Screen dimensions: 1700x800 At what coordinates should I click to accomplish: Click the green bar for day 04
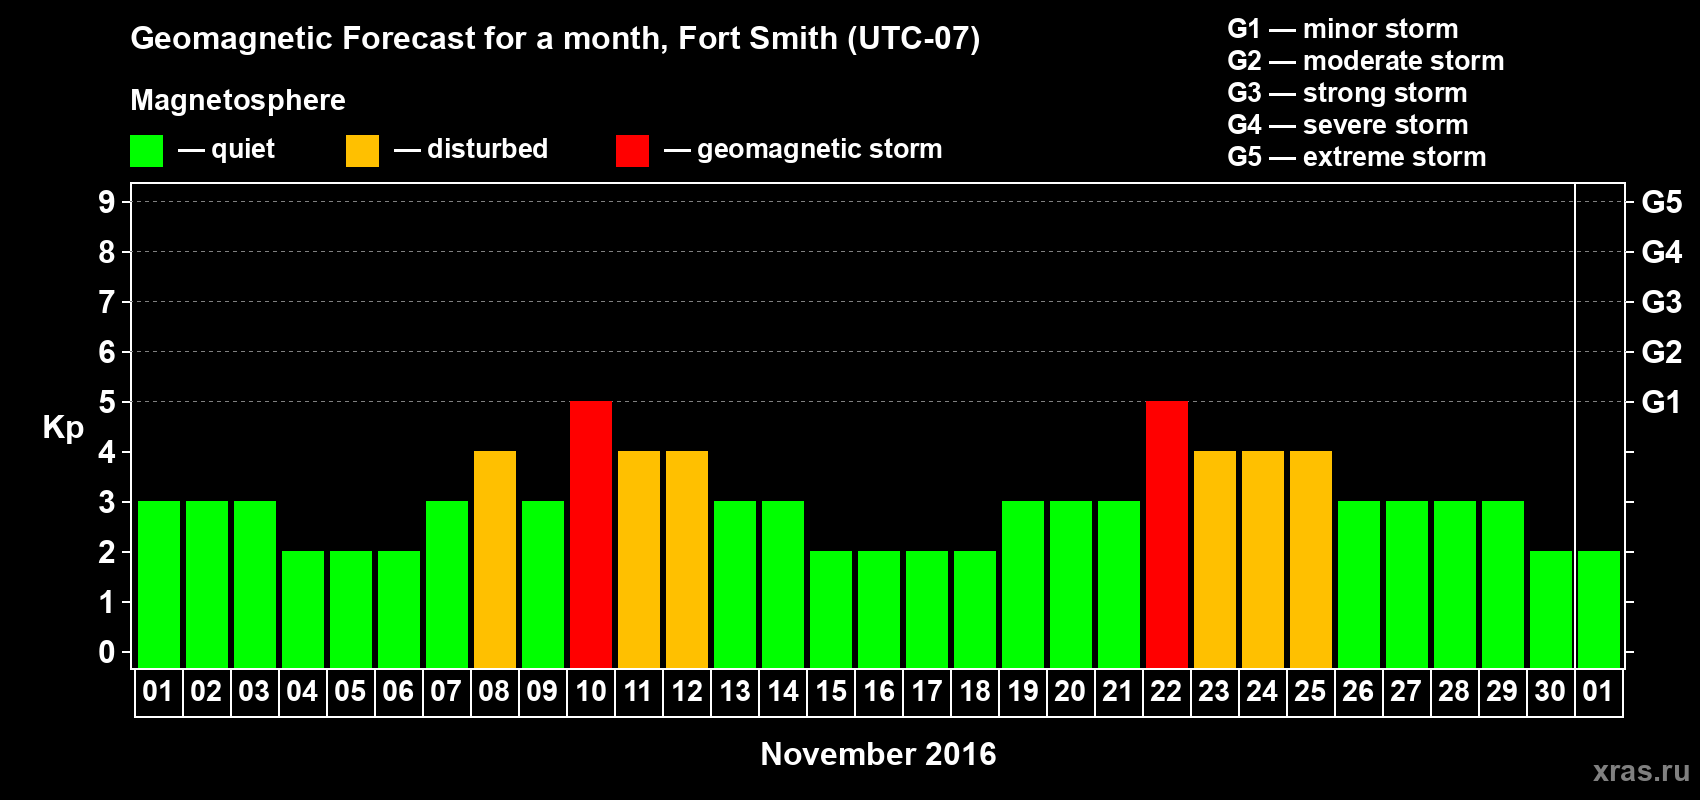(x=303, y=609)
